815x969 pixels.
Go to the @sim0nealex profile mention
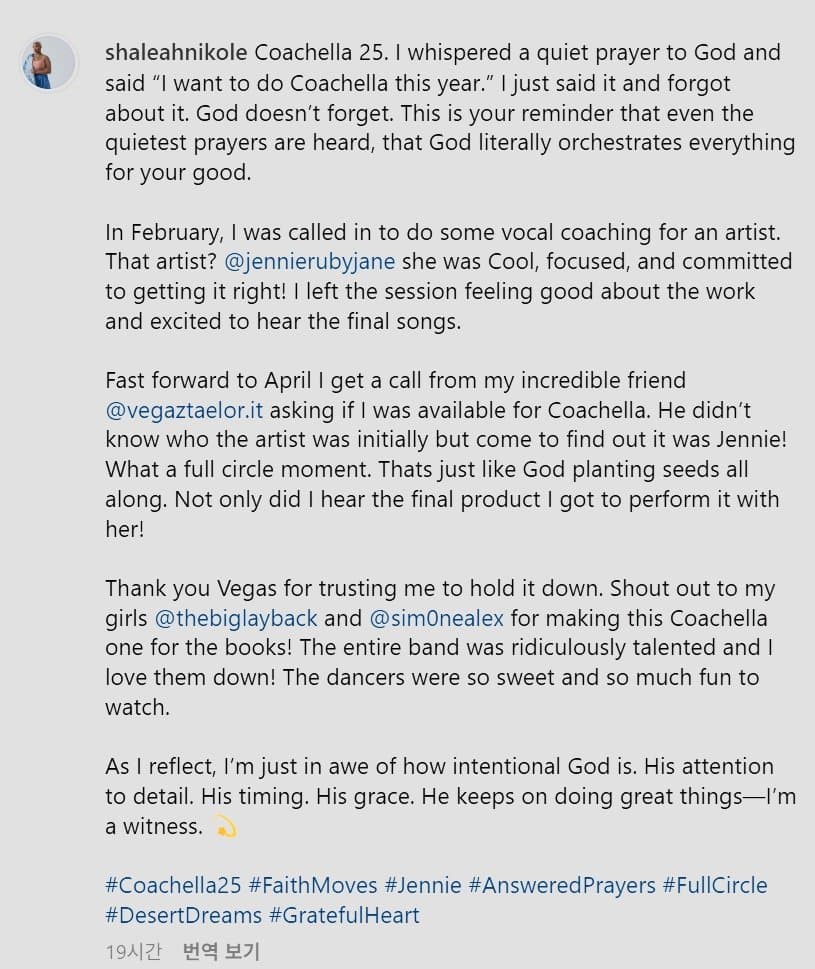coord(436,619)
